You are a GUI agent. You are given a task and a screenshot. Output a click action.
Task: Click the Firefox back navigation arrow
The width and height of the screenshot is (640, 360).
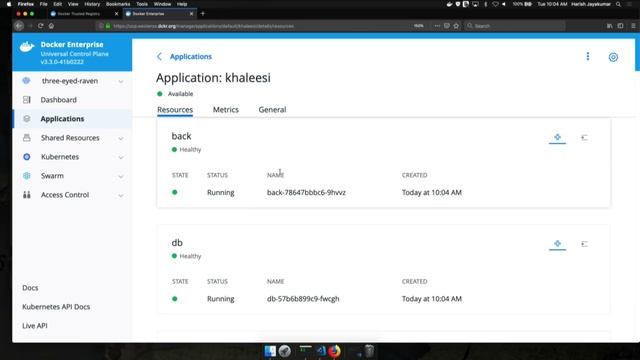pyautogui.click(x=19, y=26)
